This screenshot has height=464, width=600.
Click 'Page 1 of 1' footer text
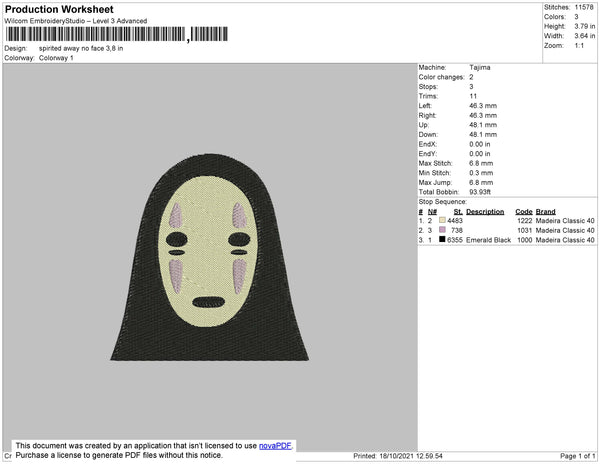coord(577,456)
